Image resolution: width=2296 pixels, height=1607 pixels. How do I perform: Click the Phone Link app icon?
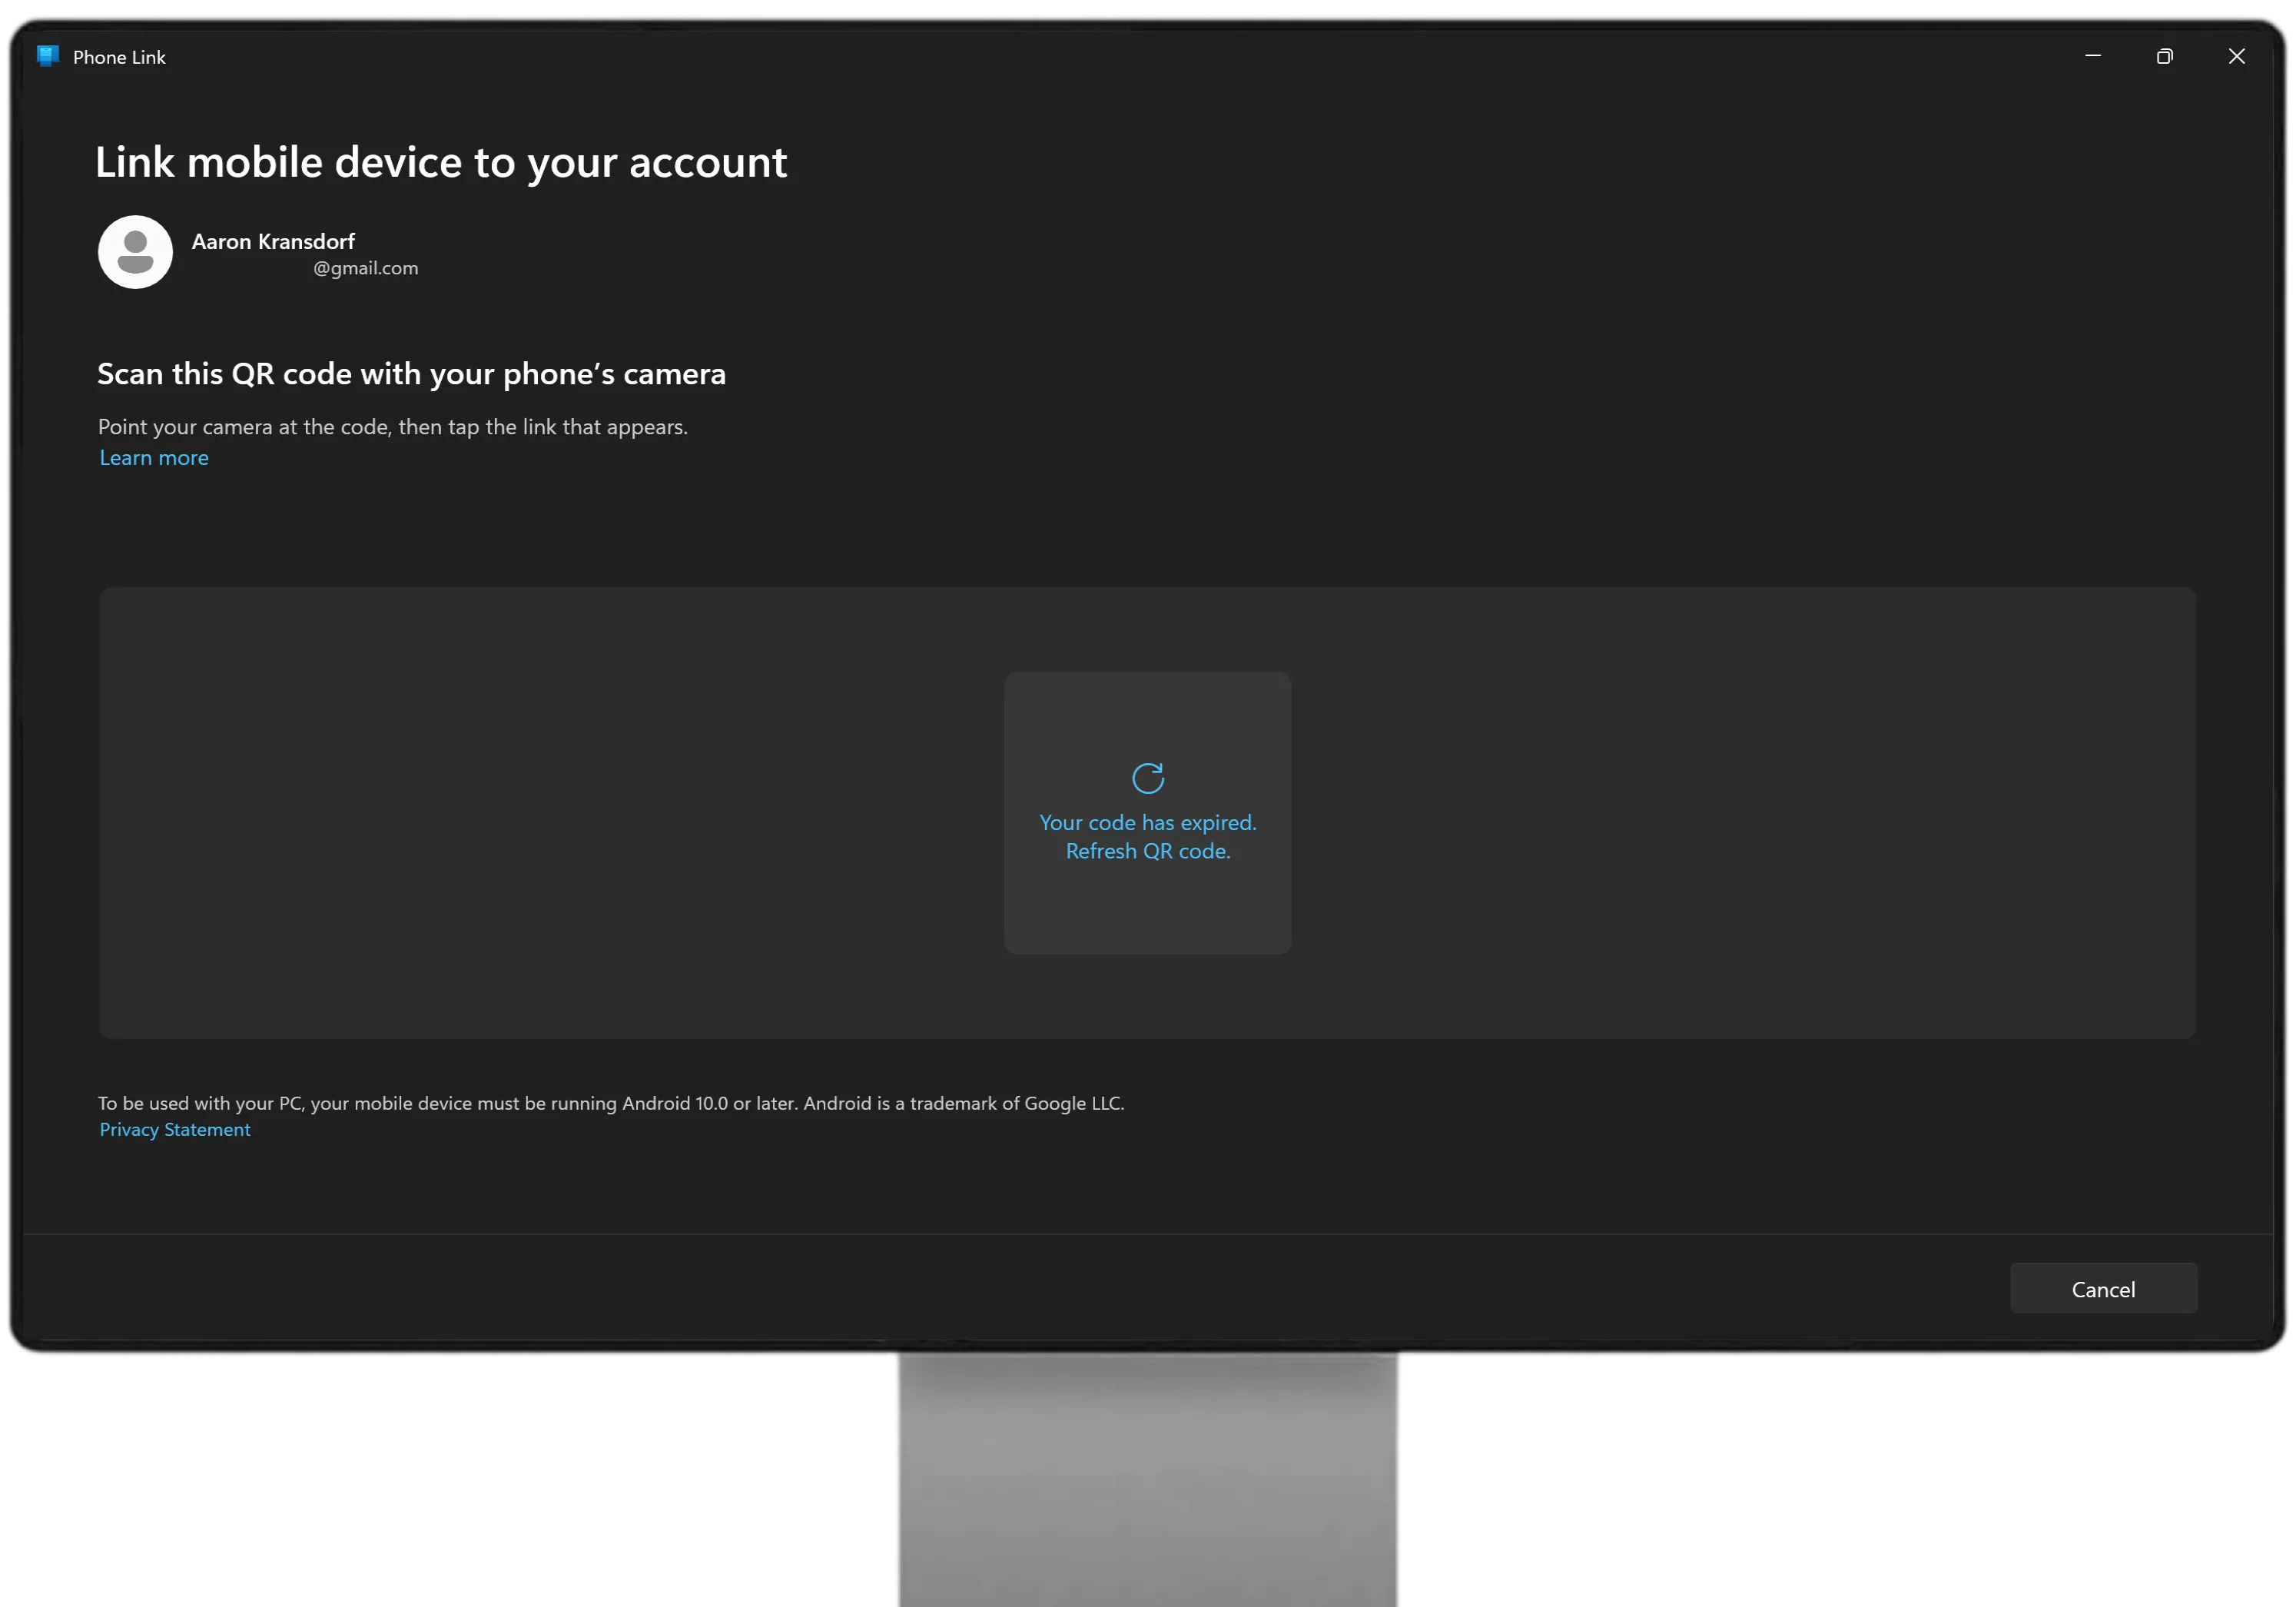coord(47,56)
